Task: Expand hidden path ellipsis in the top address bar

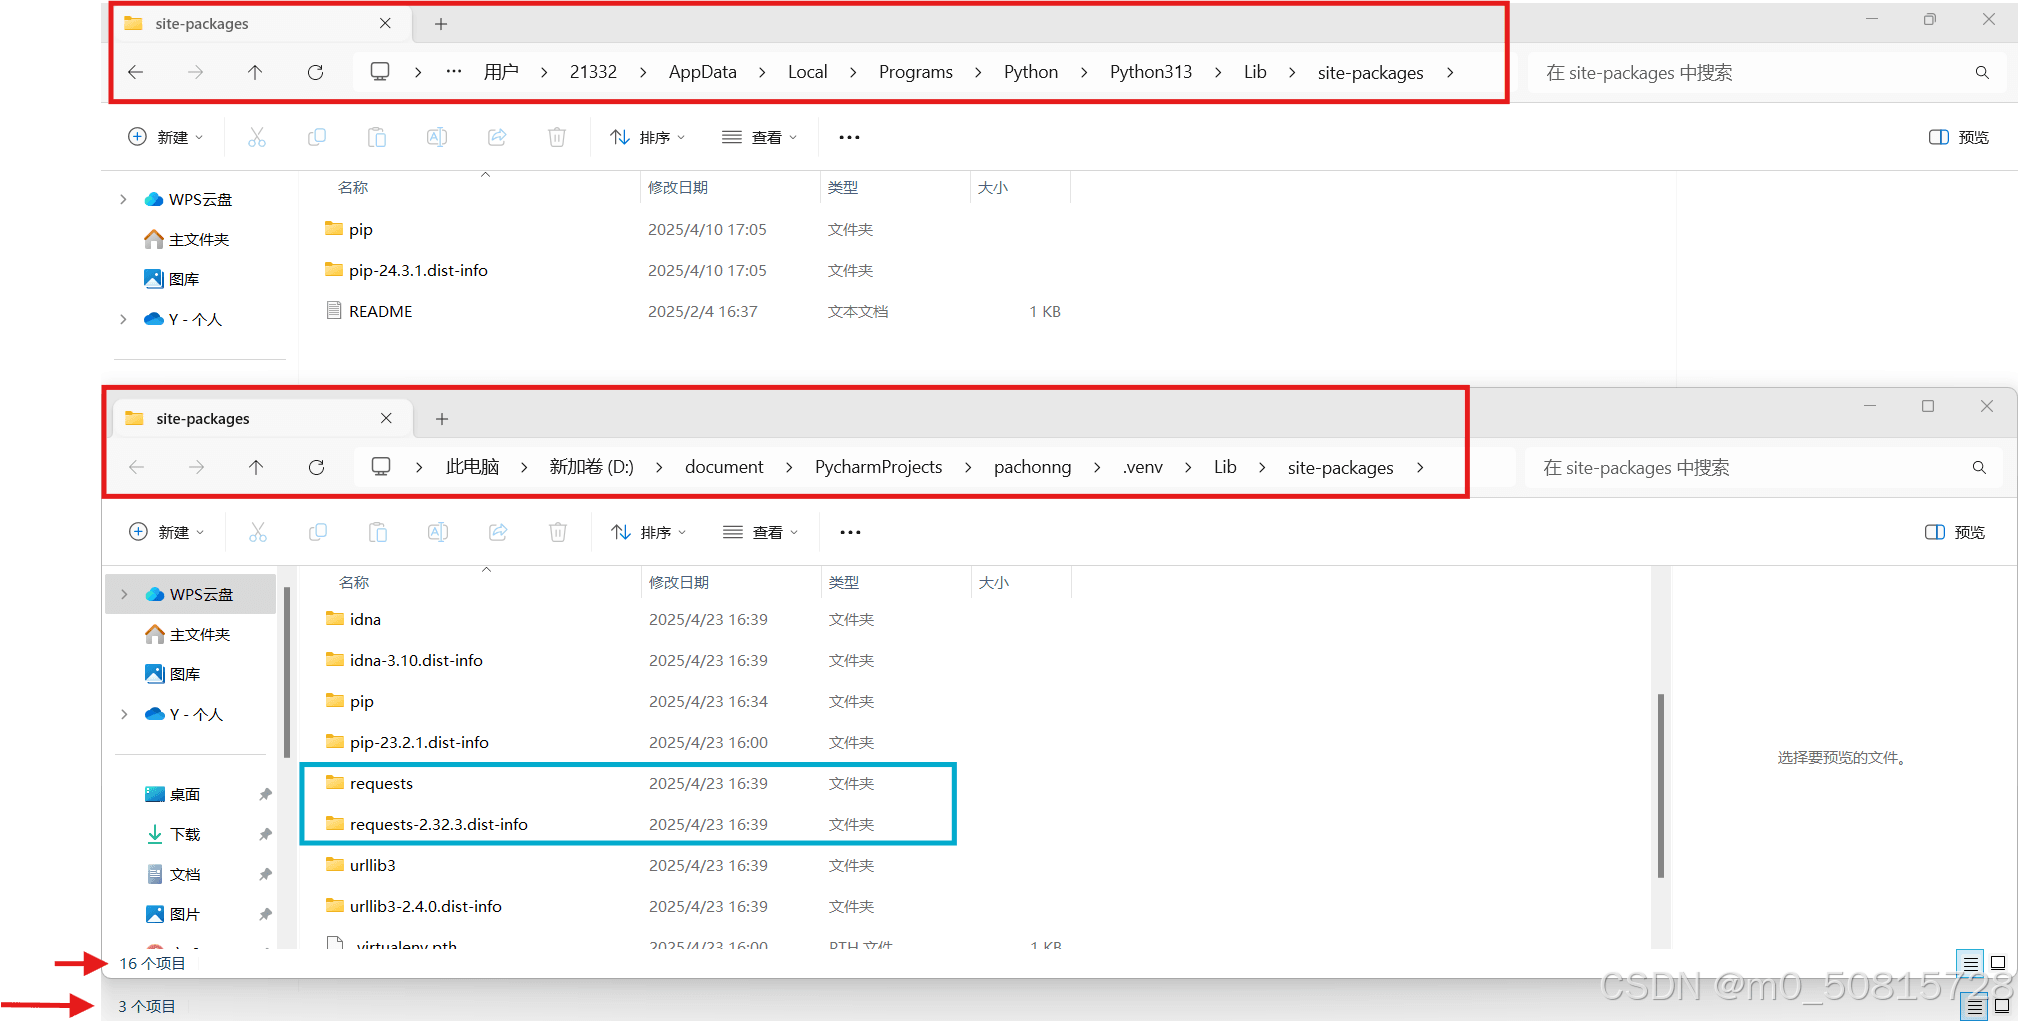Action: point(454,72)
